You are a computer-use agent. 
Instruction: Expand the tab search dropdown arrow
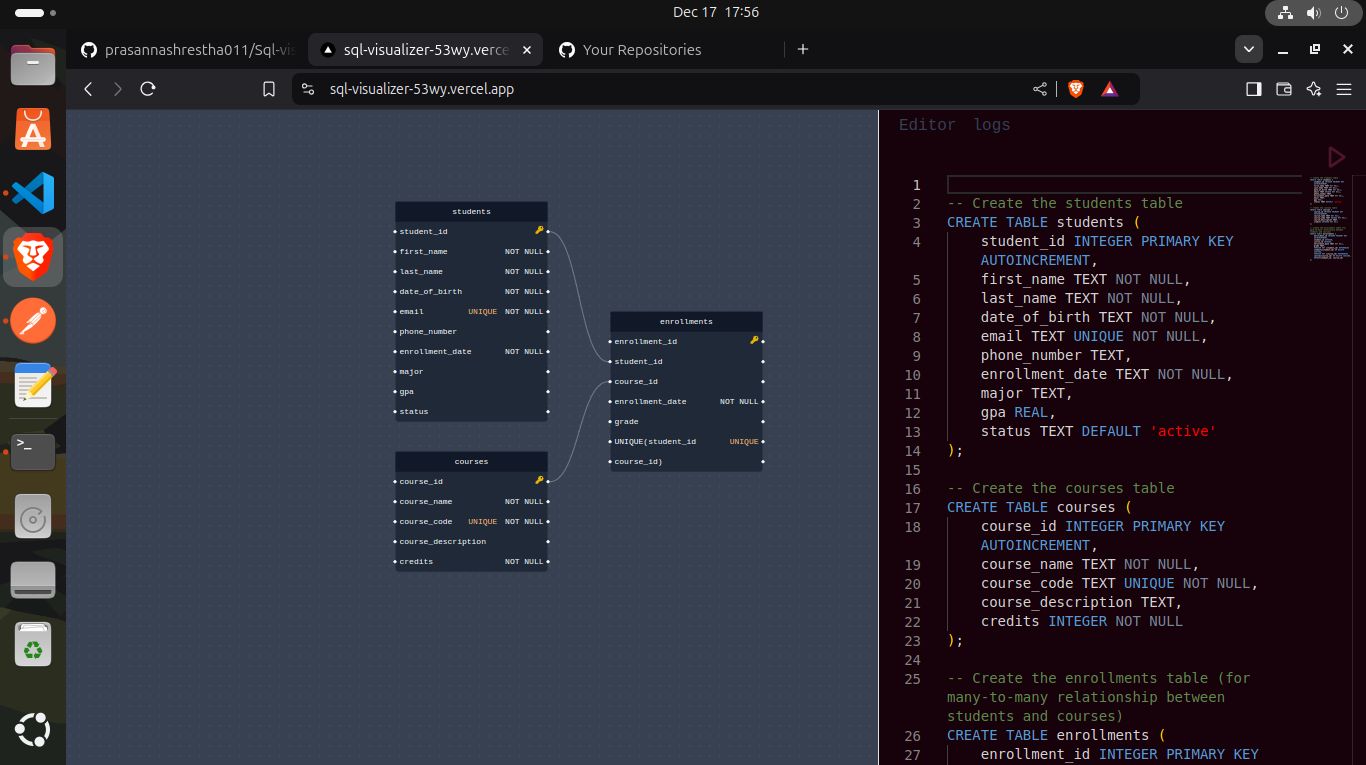coord(1248,49)
